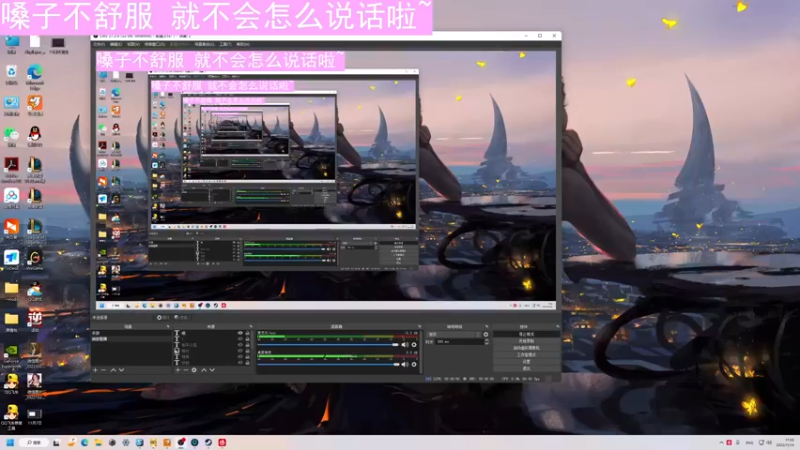Click the 退出 exit button in Controls
The image size is (800, 450).
point(526,368)
